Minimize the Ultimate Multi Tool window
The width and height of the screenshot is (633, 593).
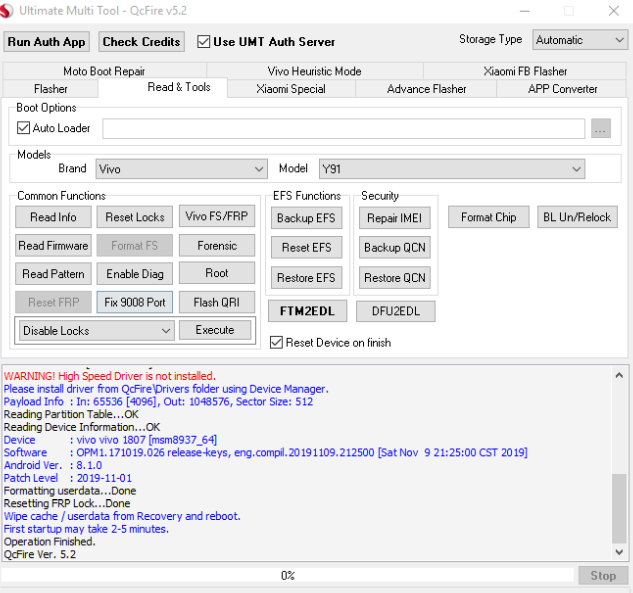524,11
